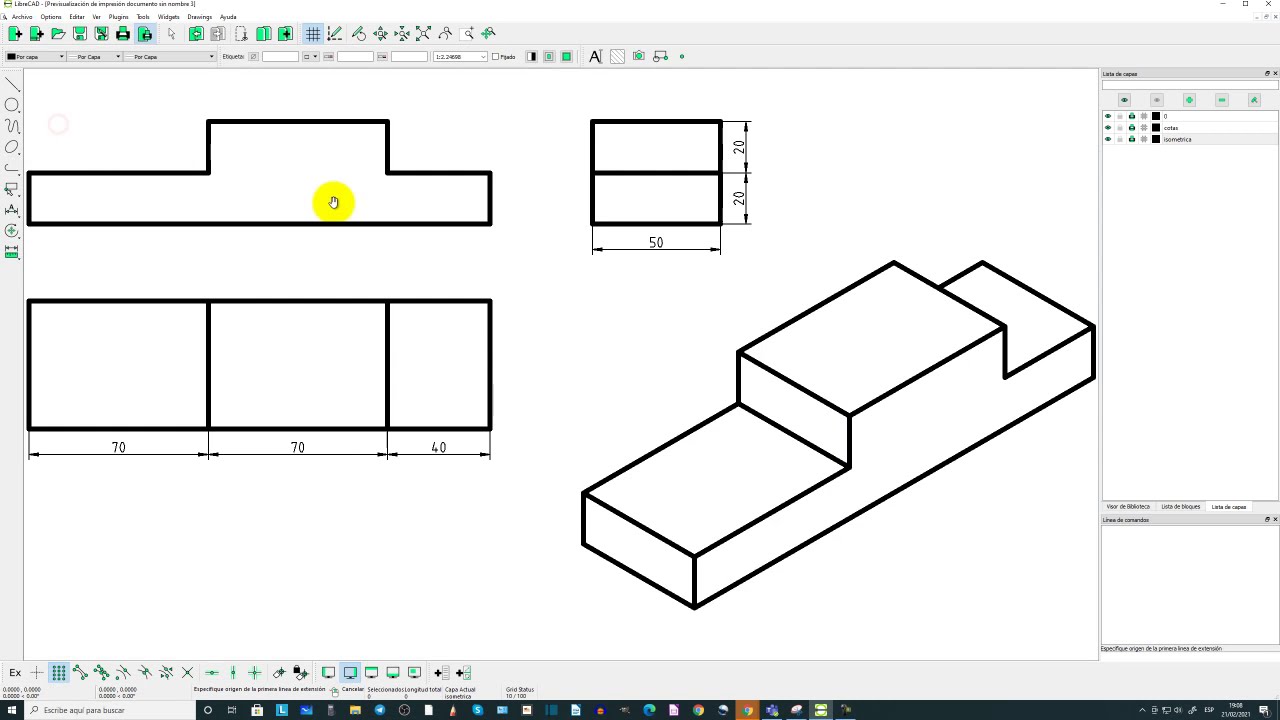The image size is (1280, 720).
Task: Click the Auto Zoom icon
Action: tap(423, 34)
